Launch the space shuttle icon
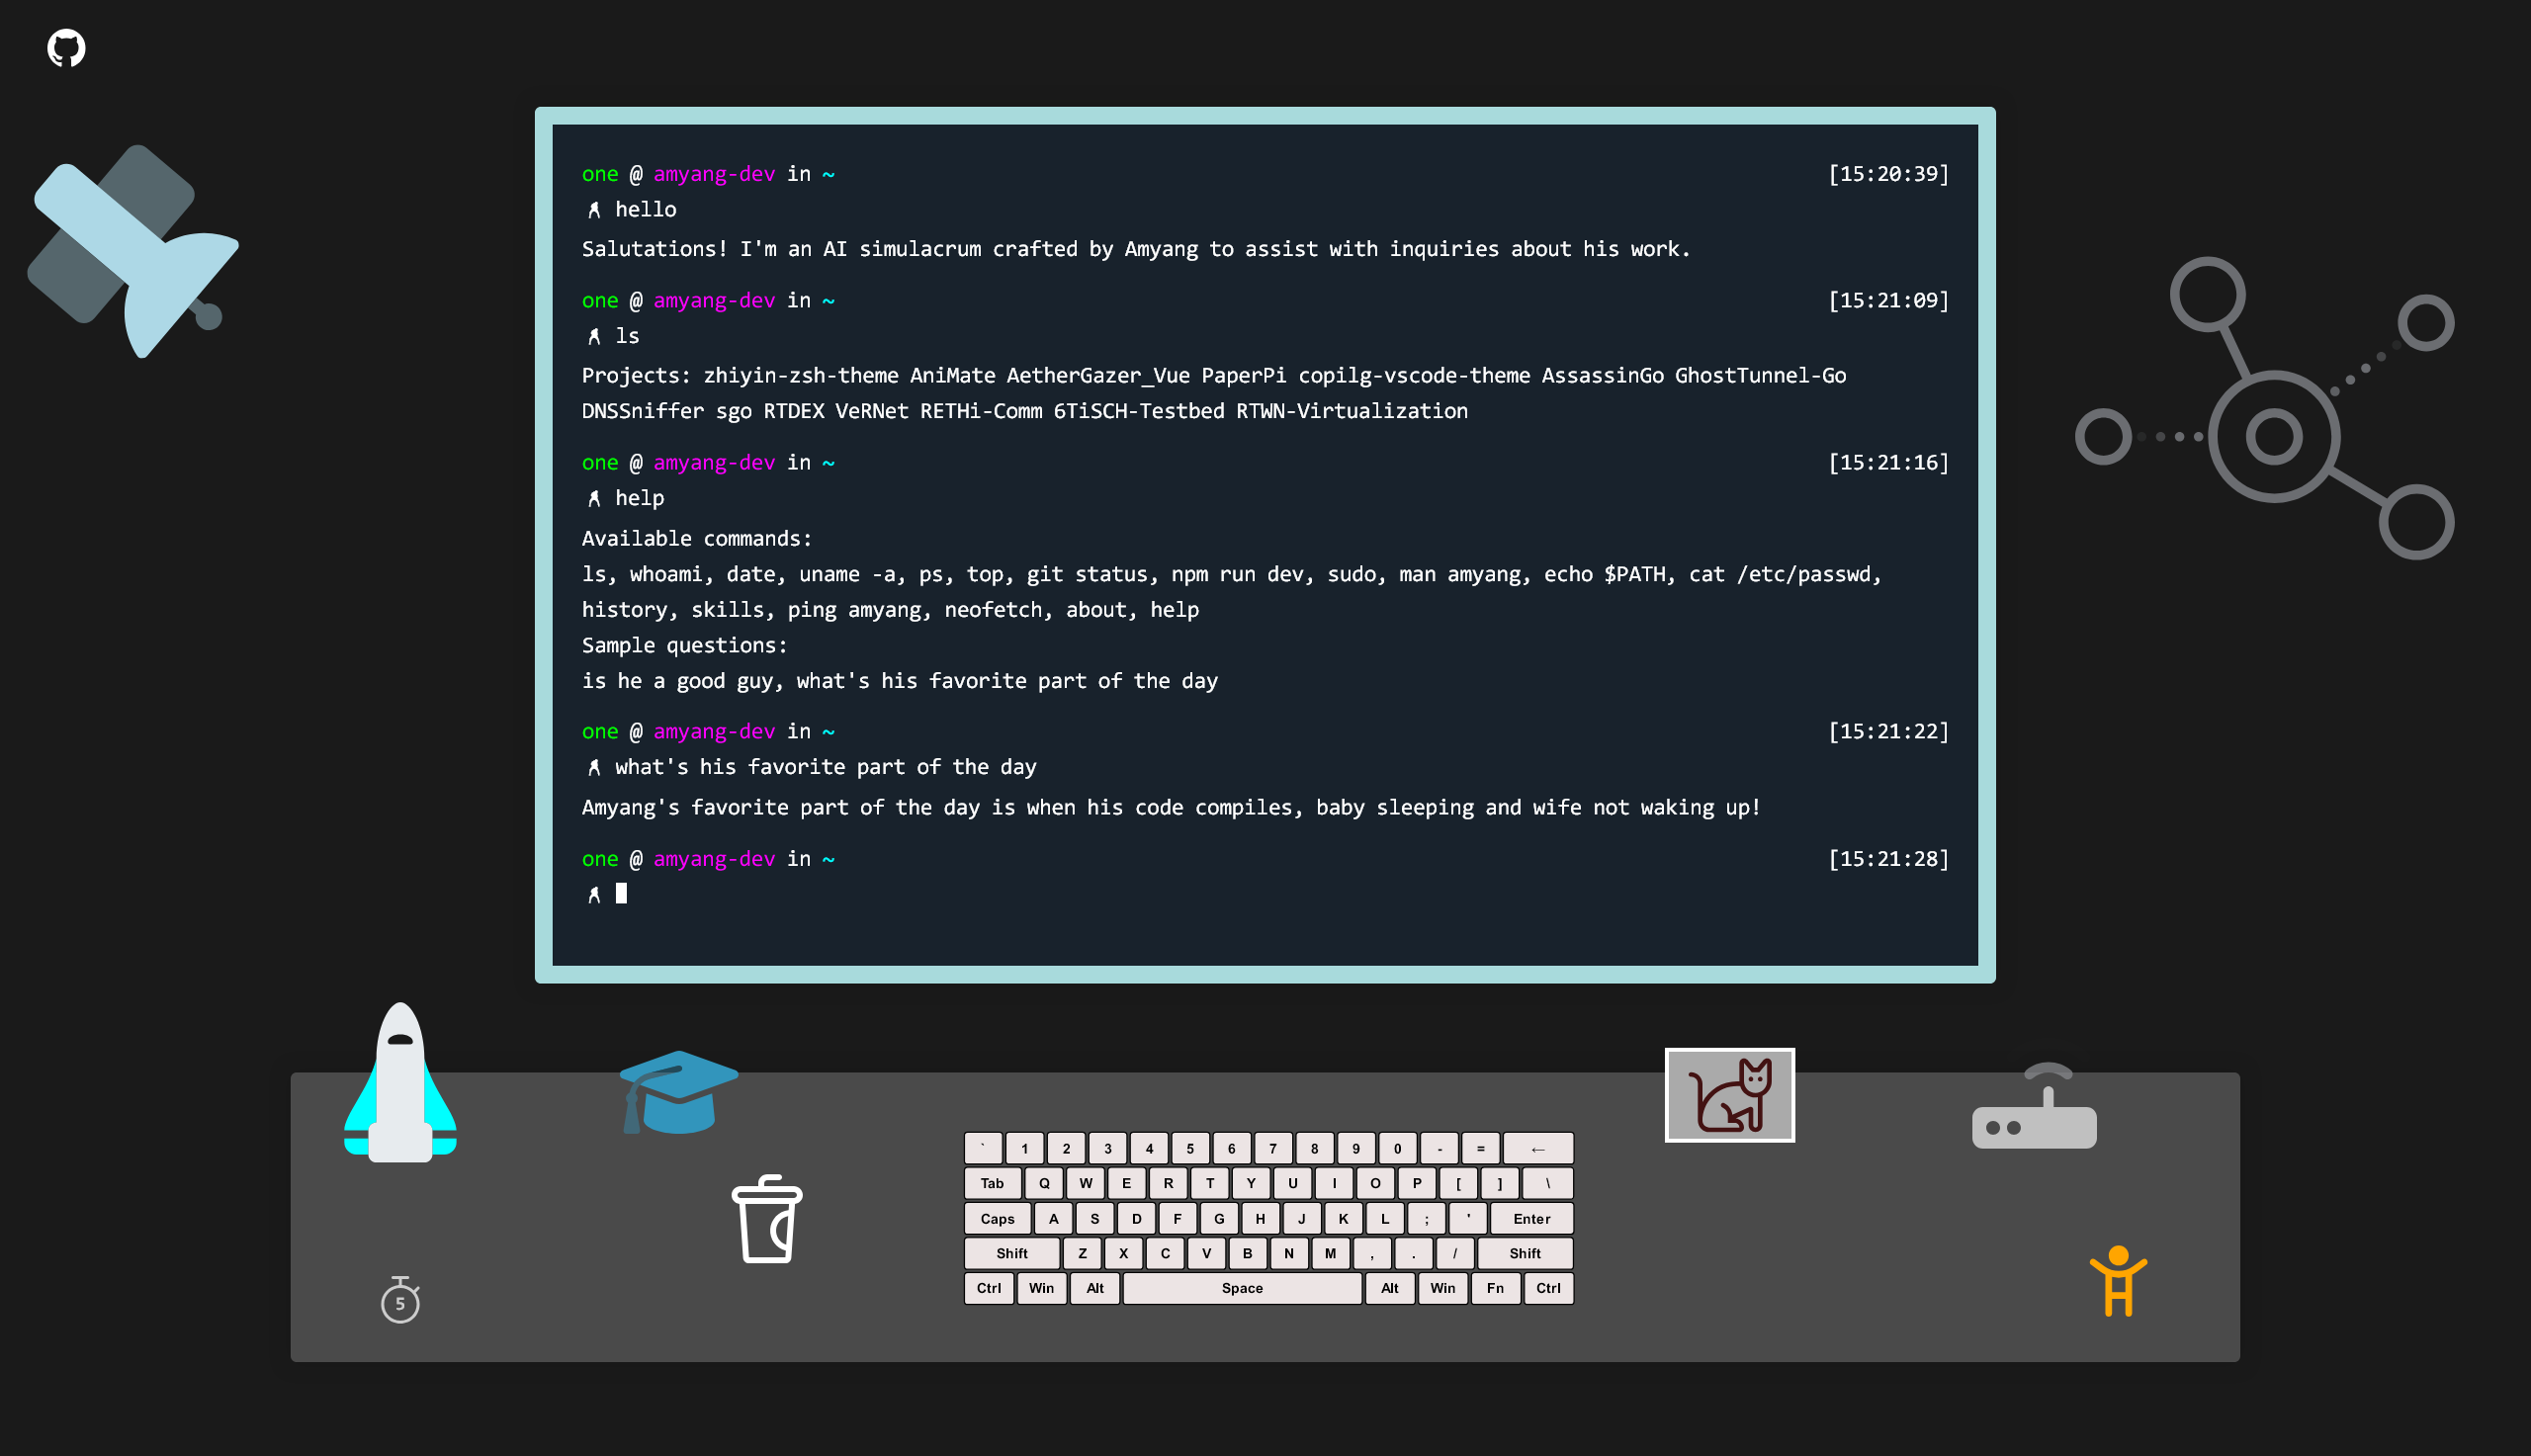This screenshot has height=1456, width=2531. pos(400,1085)
